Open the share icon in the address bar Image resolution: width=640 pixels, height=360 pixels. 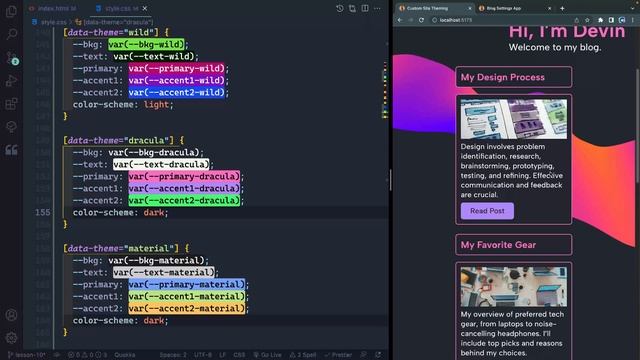tap(576, 20)
